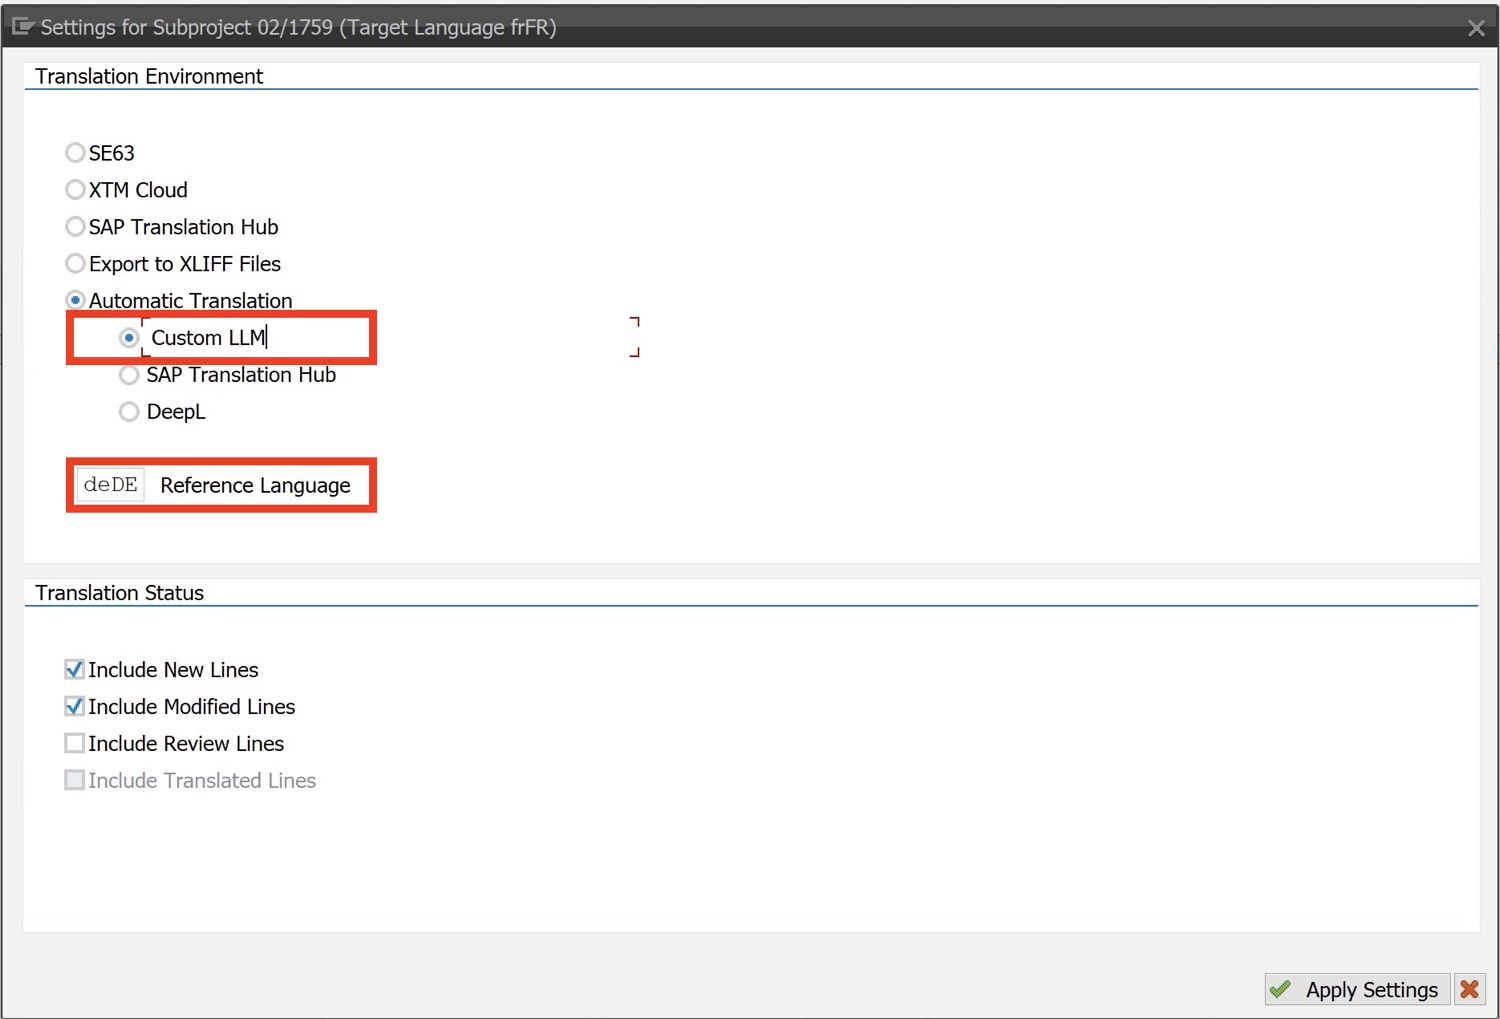Click the Translation Status section header
1500x1019 pixels.
(119, 593)
